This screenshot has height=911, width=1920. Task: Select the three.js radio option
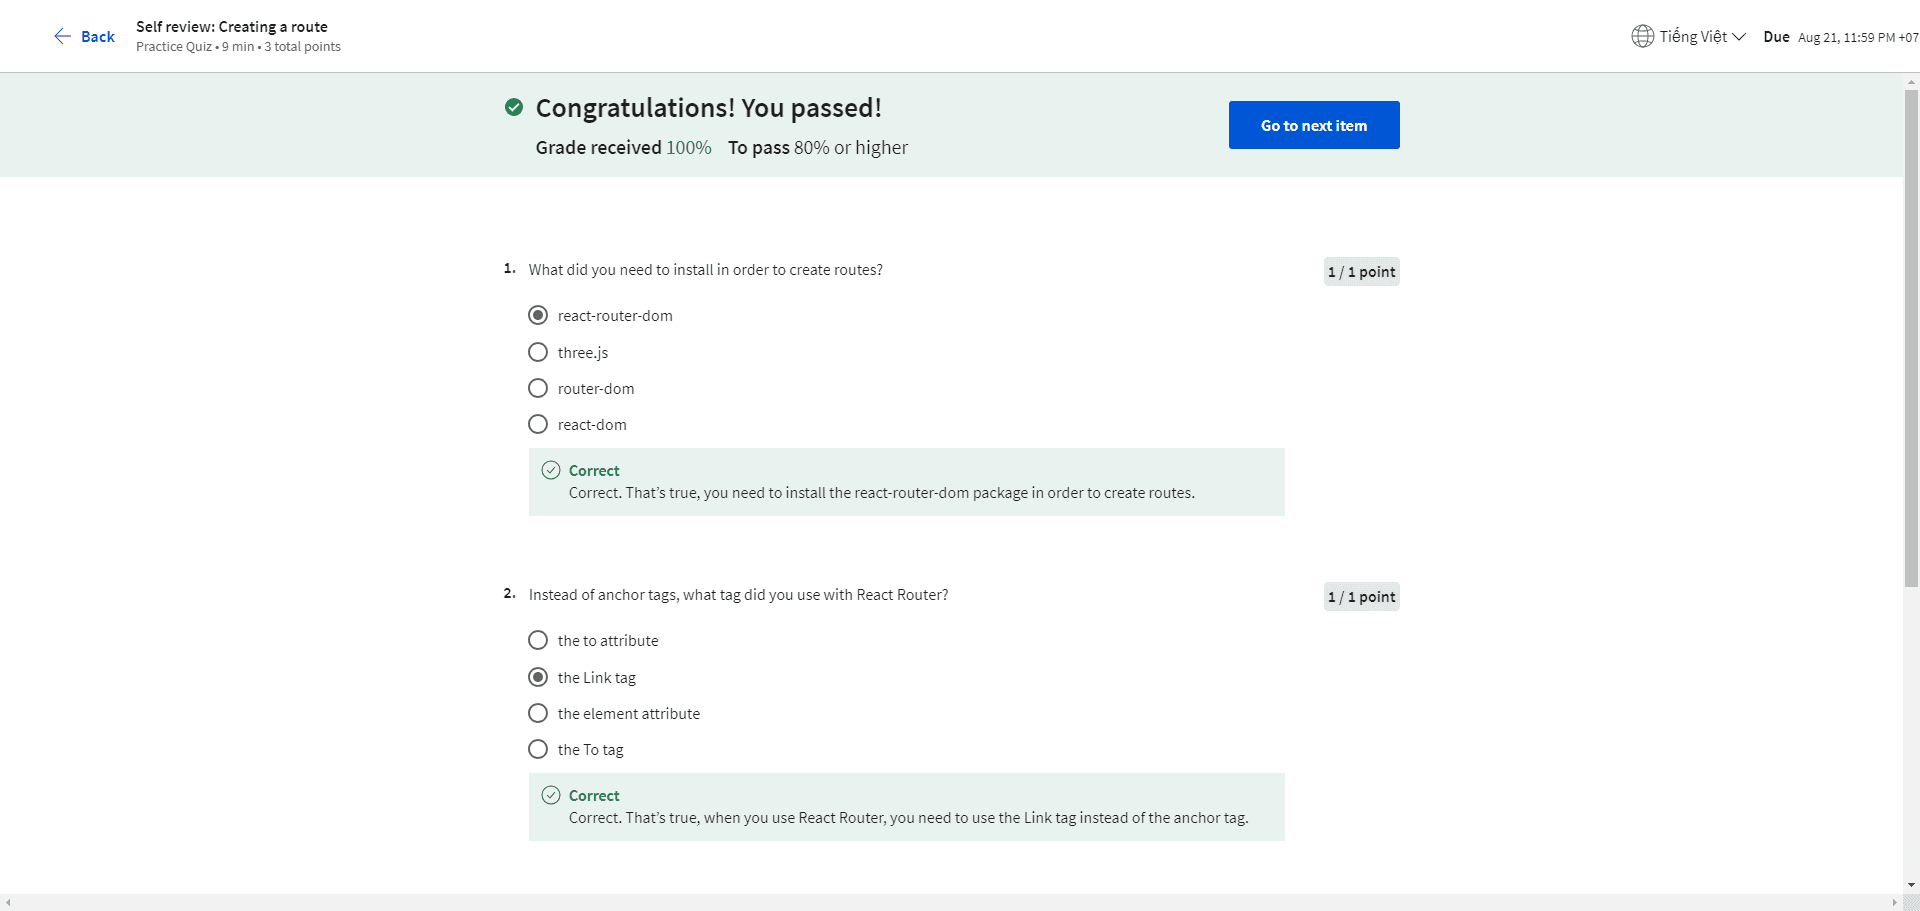(x=538, y=352)
